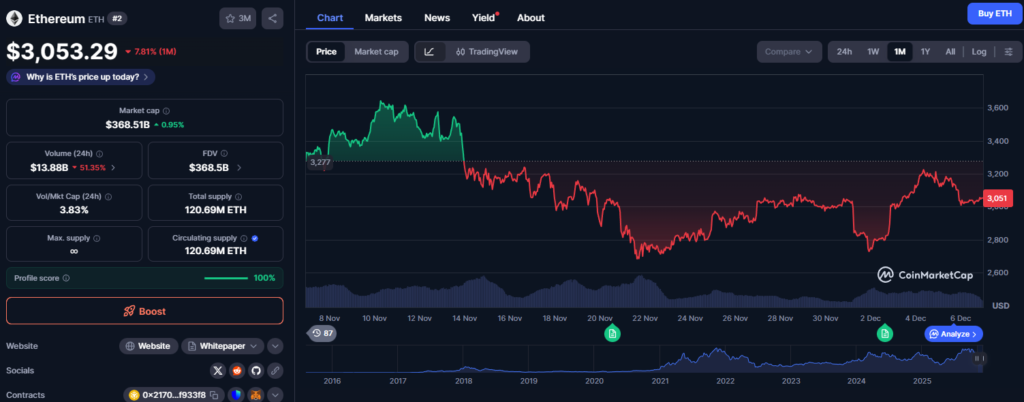Click the MetaMask fox icon
Screen dimensions: 1024x402
(256, 395)
